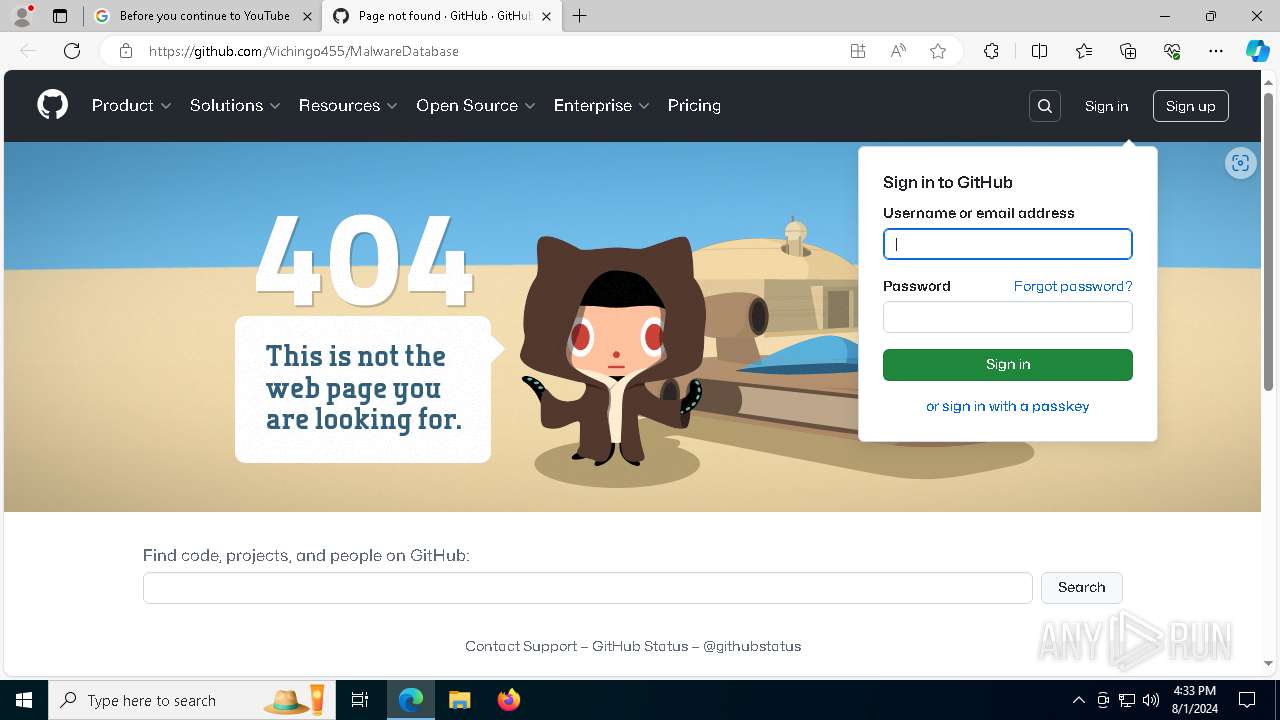Open the Favorites list icon
The image size is (1280, 720).
pyautogui.click(x=1084, y=51)
